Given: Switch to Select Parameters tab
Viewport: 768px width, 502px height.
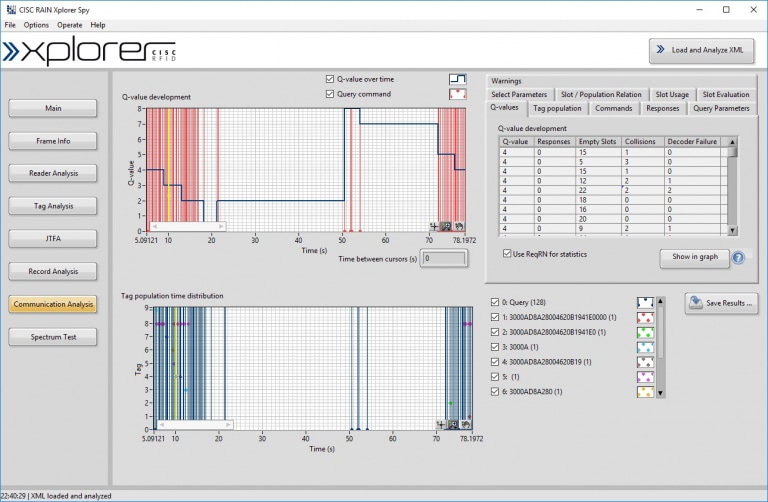Looking at the screenshot, I should point(519,95).
